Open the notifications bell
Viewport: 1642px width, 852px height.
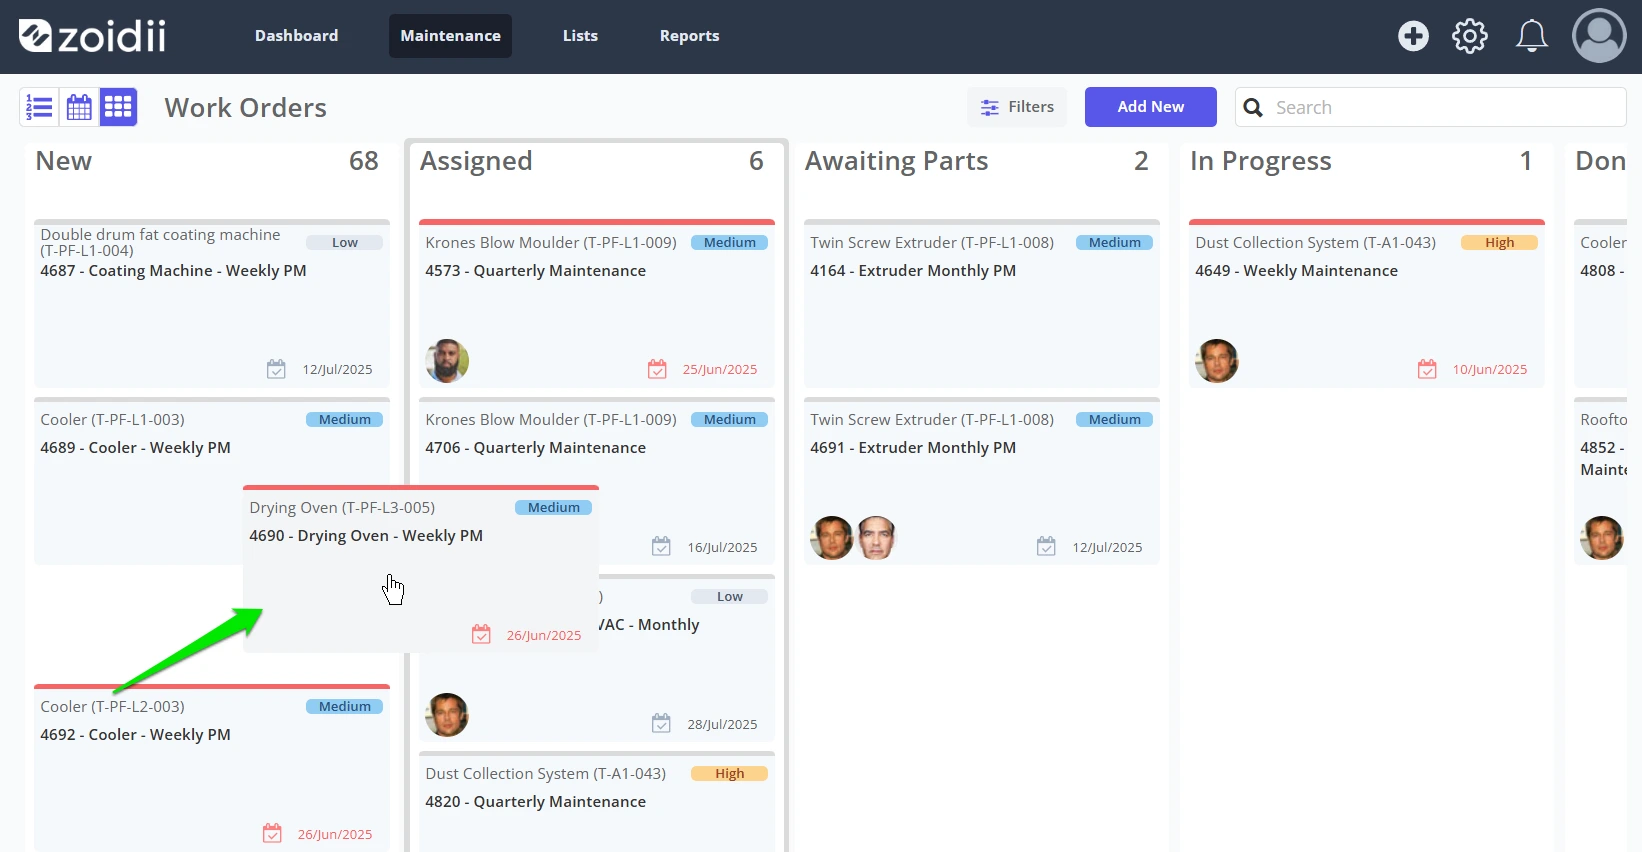1531,36
